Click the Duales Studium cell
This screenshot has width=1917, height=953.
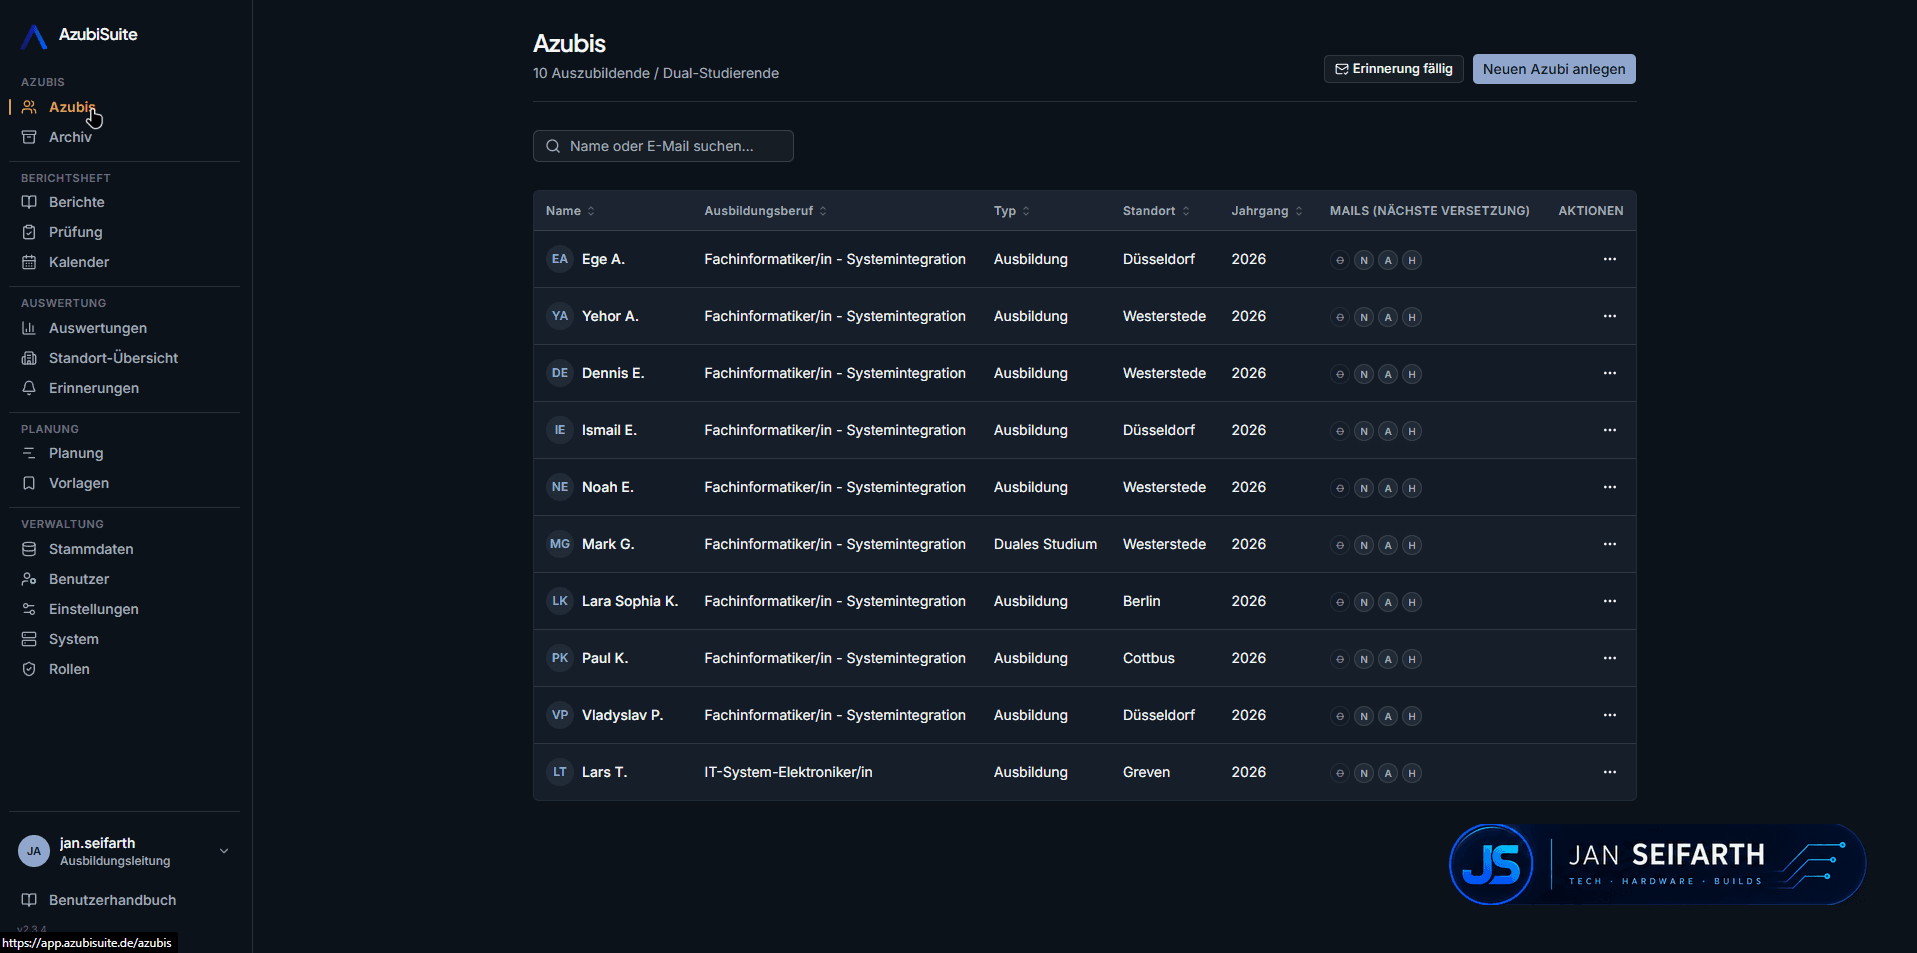1045,544
